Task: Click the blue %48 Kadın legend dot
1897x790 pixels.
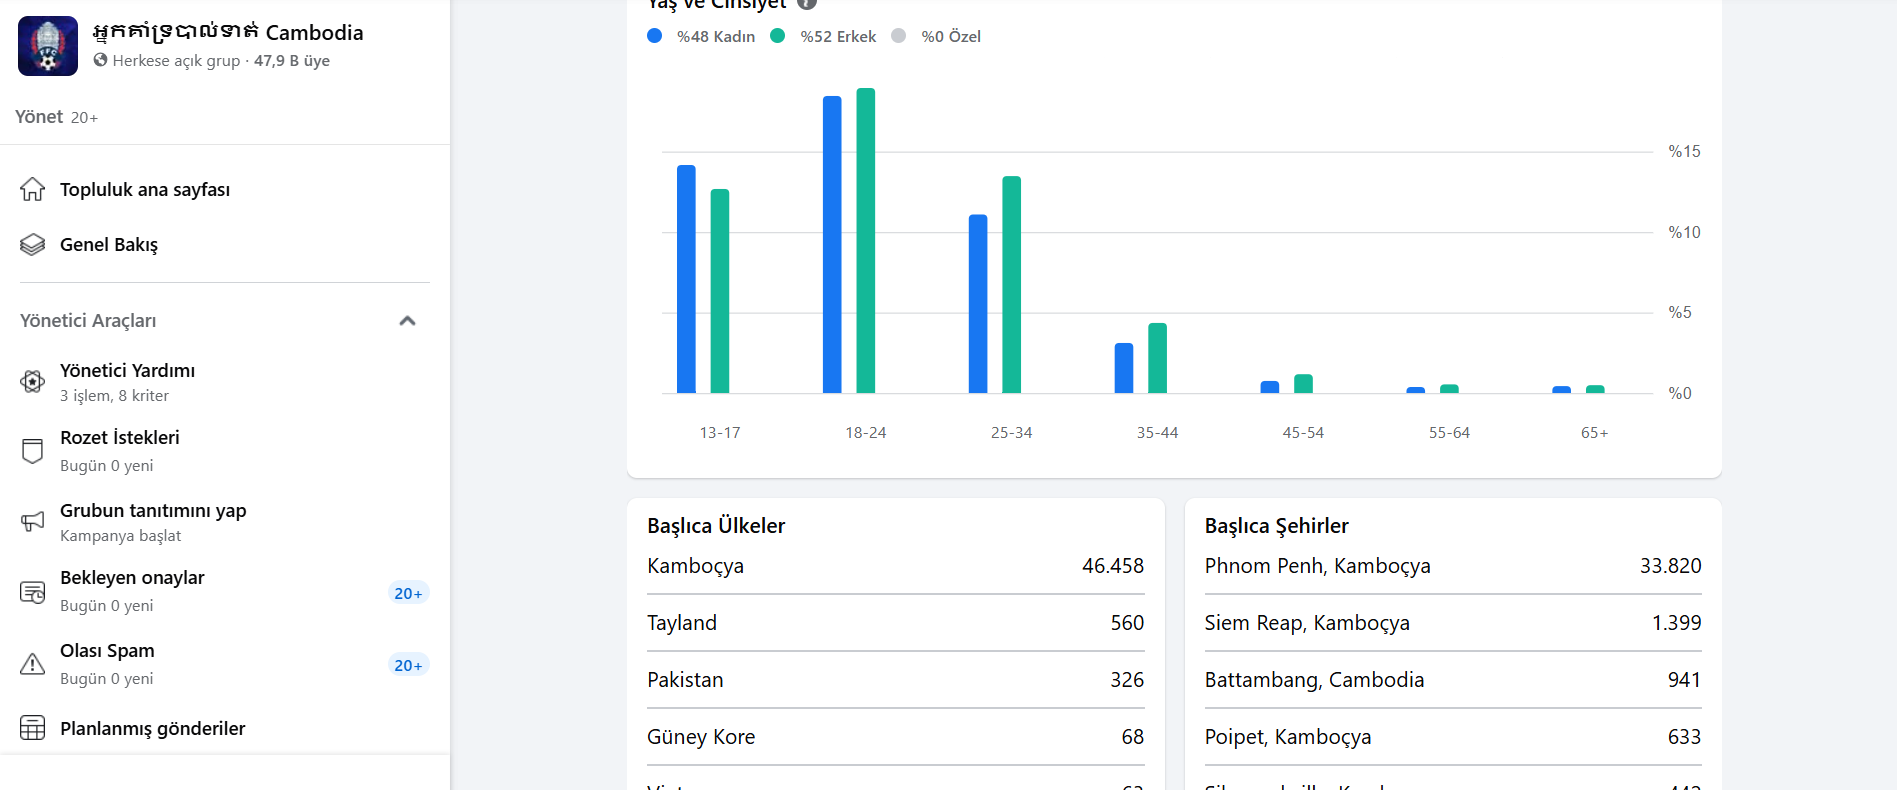Action: coord(655,36)
